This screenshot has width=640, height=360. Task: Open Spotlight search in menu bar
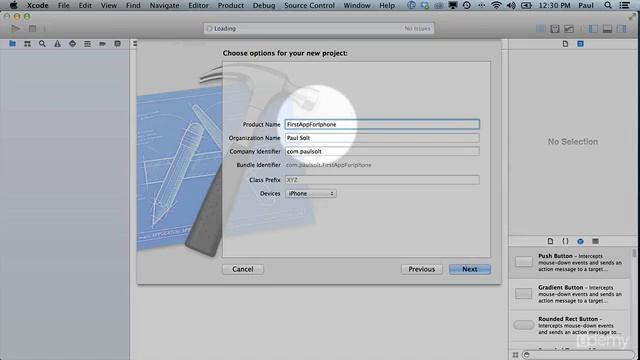click(x=608, y=5)
